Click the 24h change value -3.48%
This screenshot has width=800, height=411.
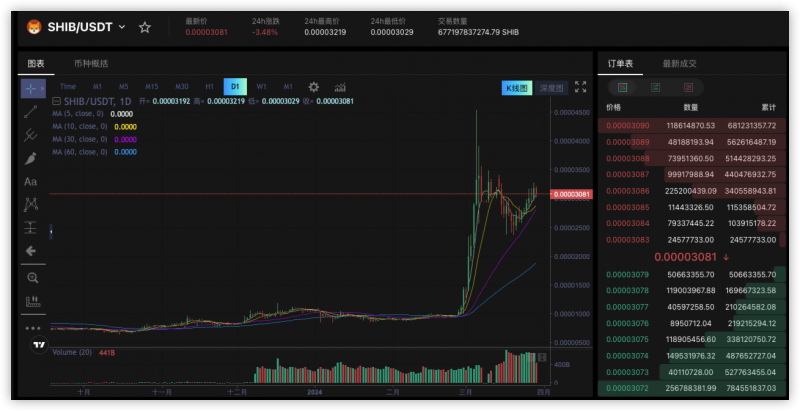pos(265,32)
